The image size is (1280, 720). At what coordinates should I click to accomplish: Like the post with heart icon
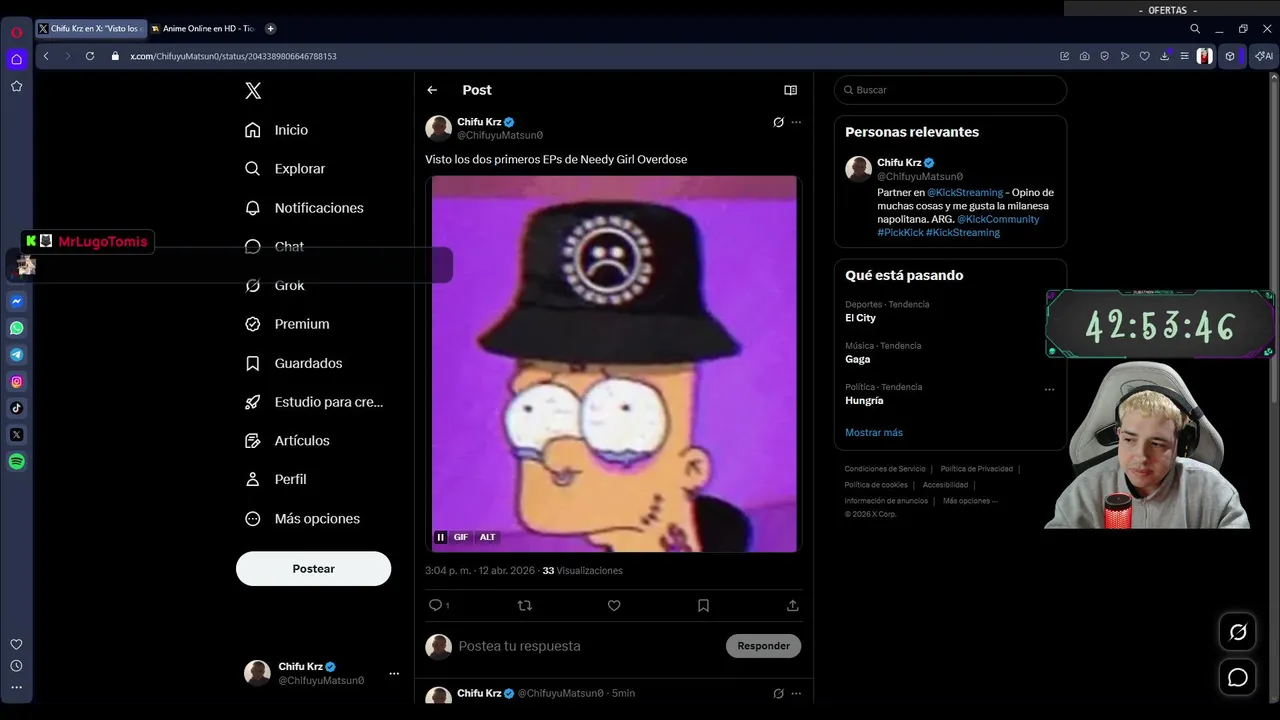[x=614, y=605]
